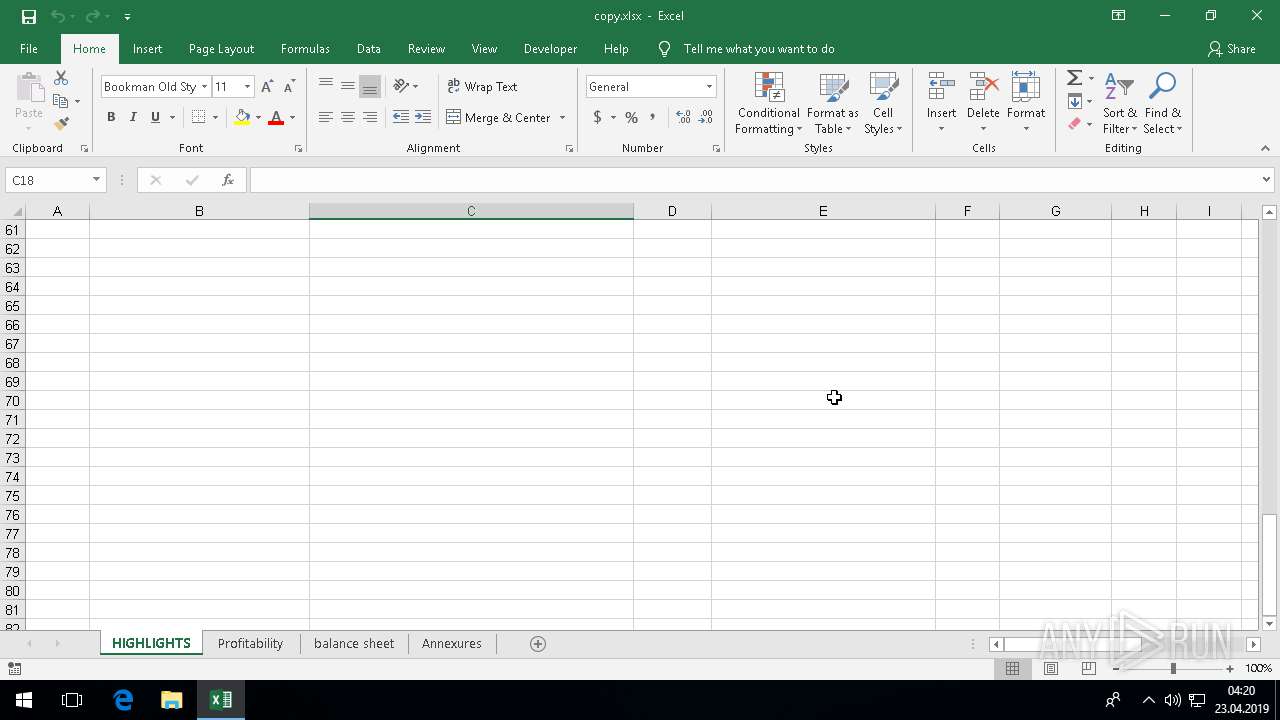1280x720 pixels.
Task: Decrease font size with smaller A icon
Action: coord(289,87)
